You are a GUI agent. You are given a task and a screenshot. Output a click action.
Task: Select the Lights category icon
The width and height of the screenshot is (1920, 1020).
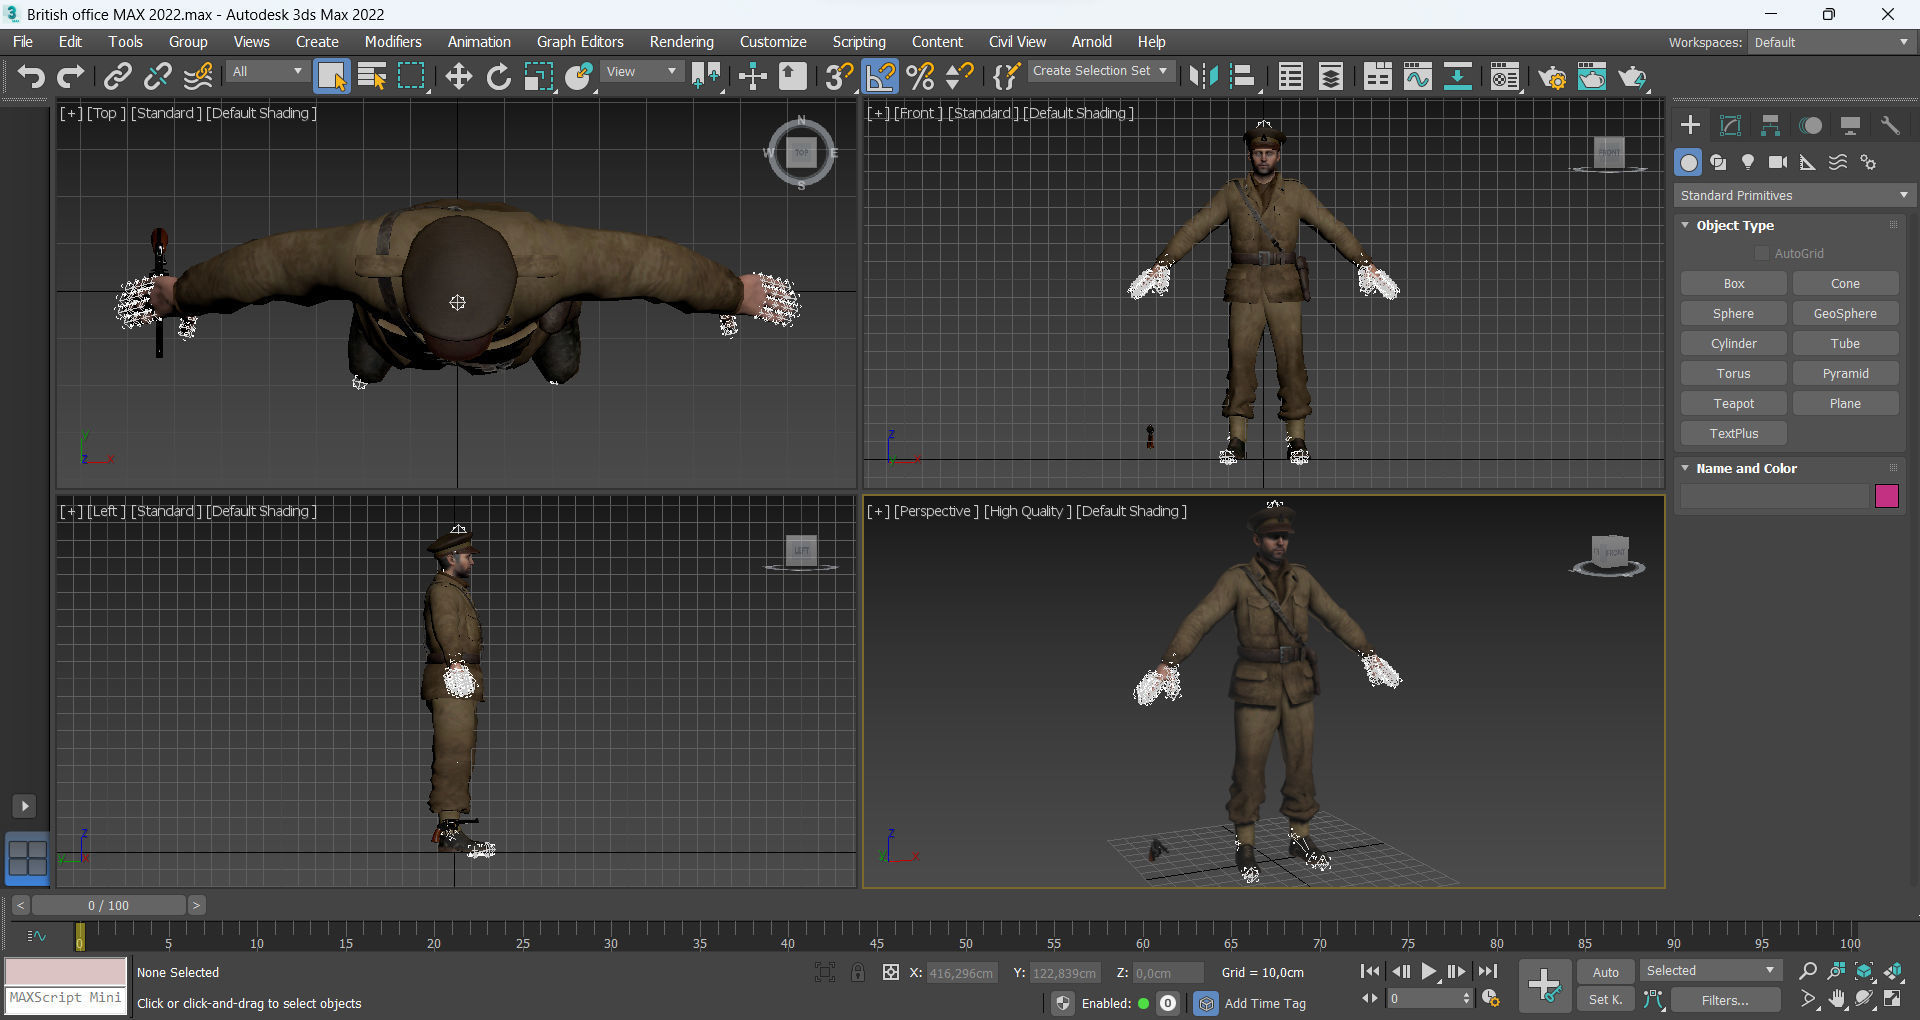point(1748,162)
